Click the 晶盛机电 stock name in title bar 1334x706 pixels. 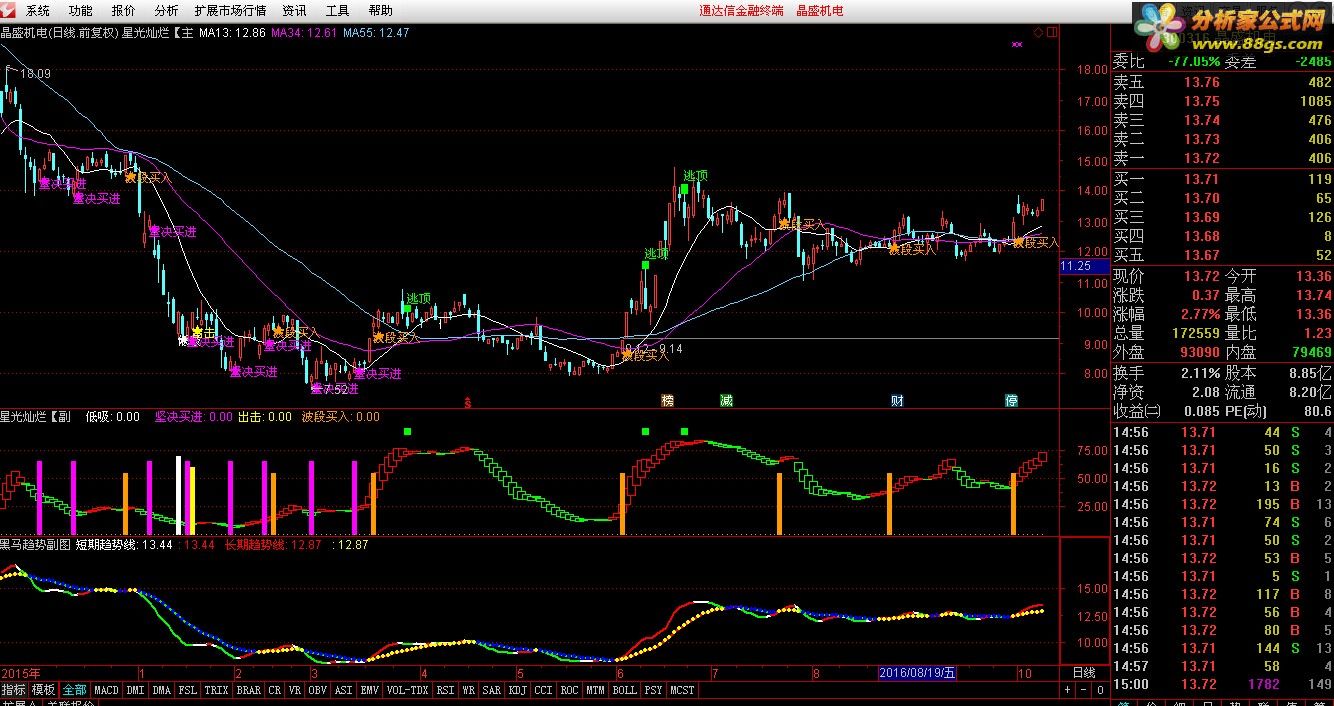click(x=819, y=11)
